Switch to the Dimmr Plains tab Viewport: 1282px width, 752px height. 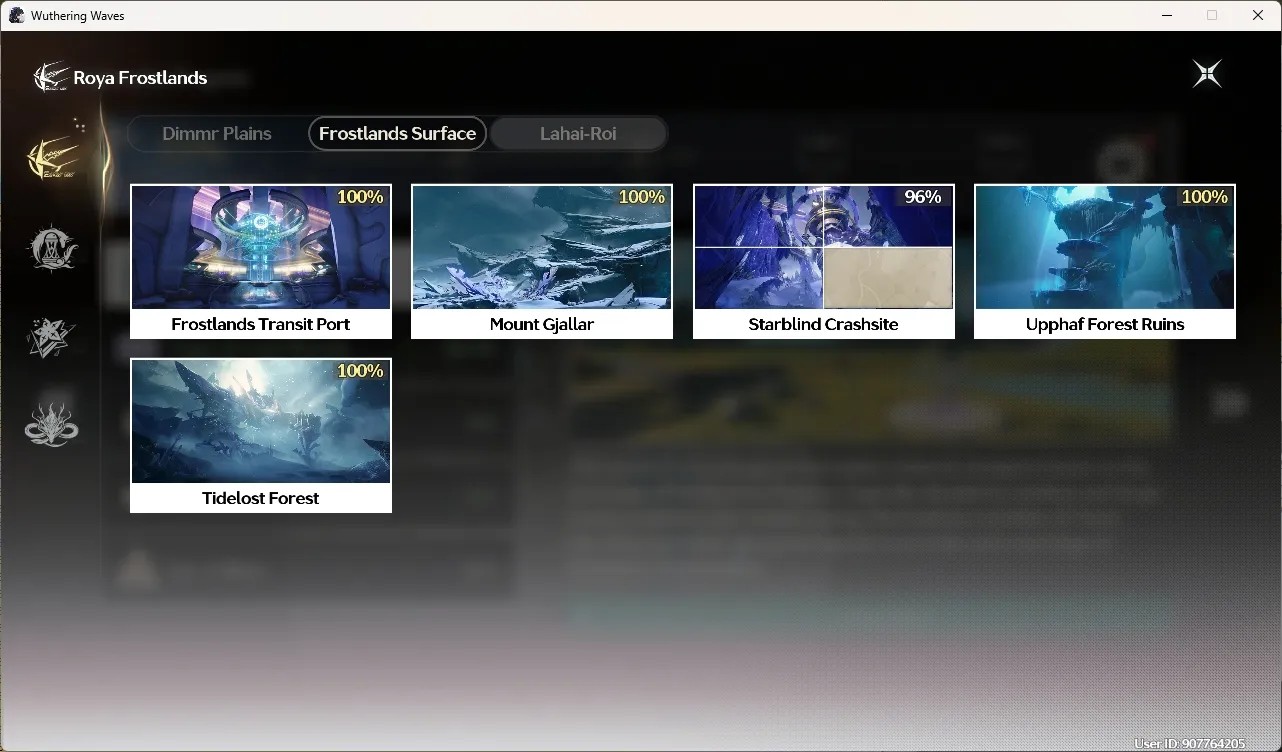pos(217,133)
